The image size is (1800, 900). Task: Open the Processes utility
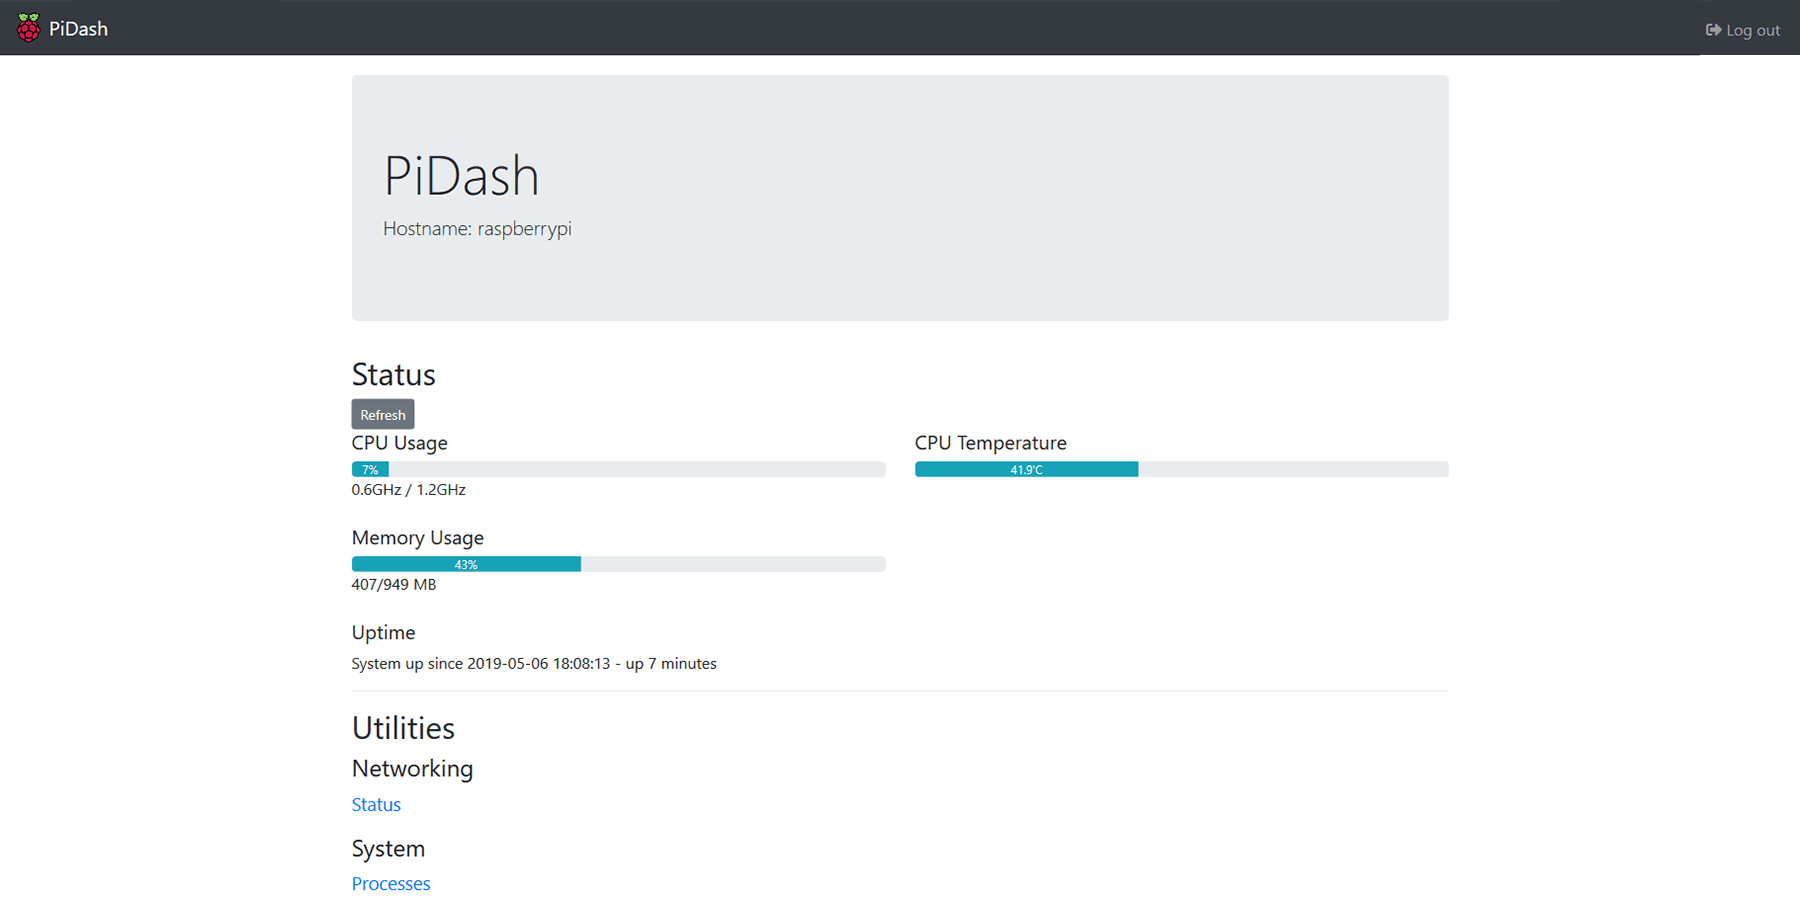[x=391, y=883]
